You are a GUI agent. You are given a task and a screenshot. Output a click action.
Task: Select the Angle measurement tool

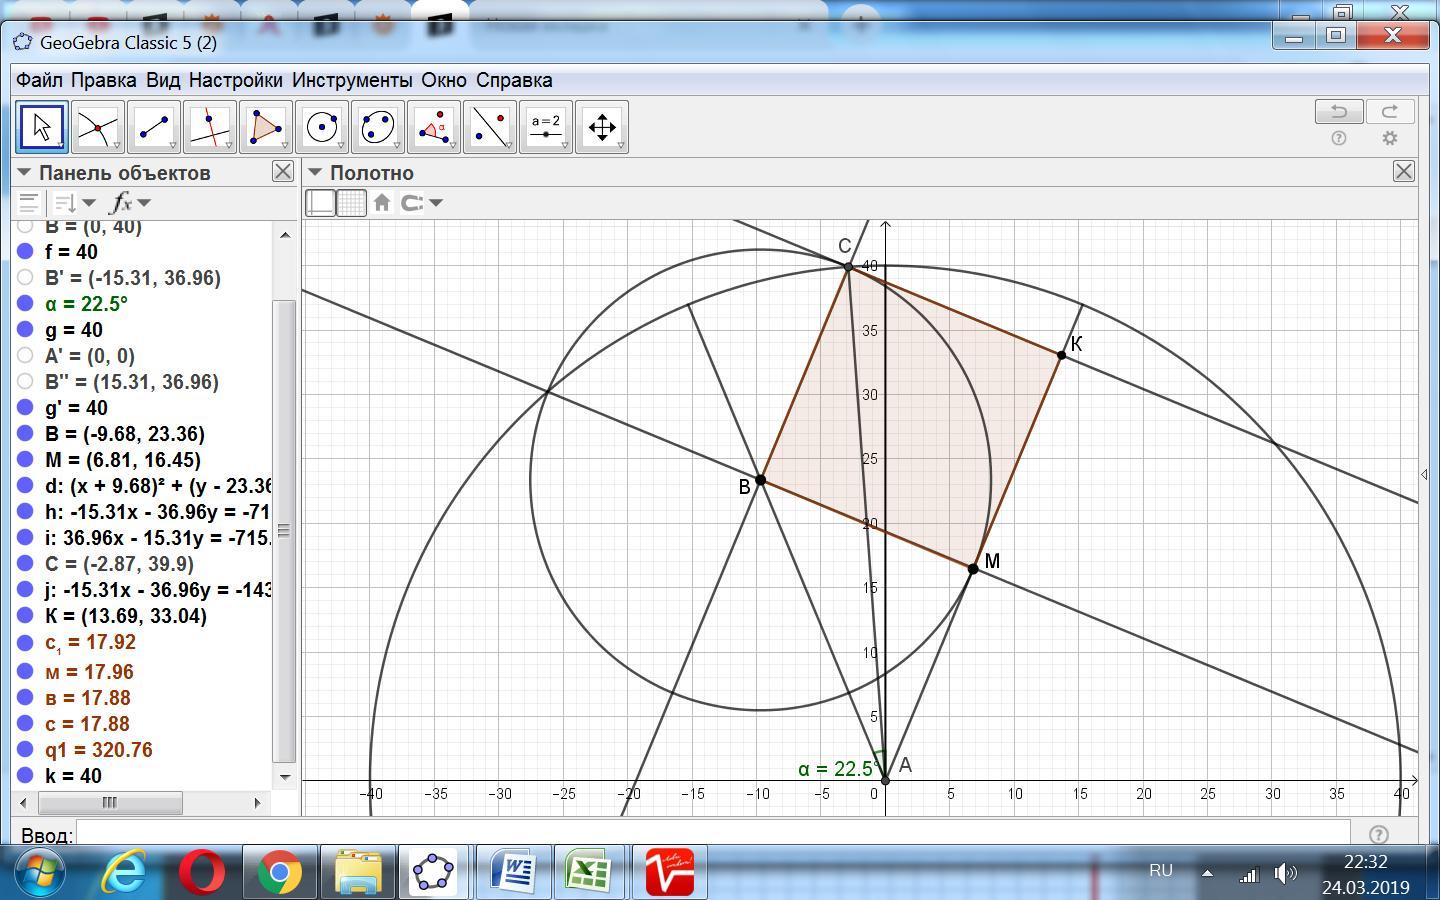tap(434, 127)
